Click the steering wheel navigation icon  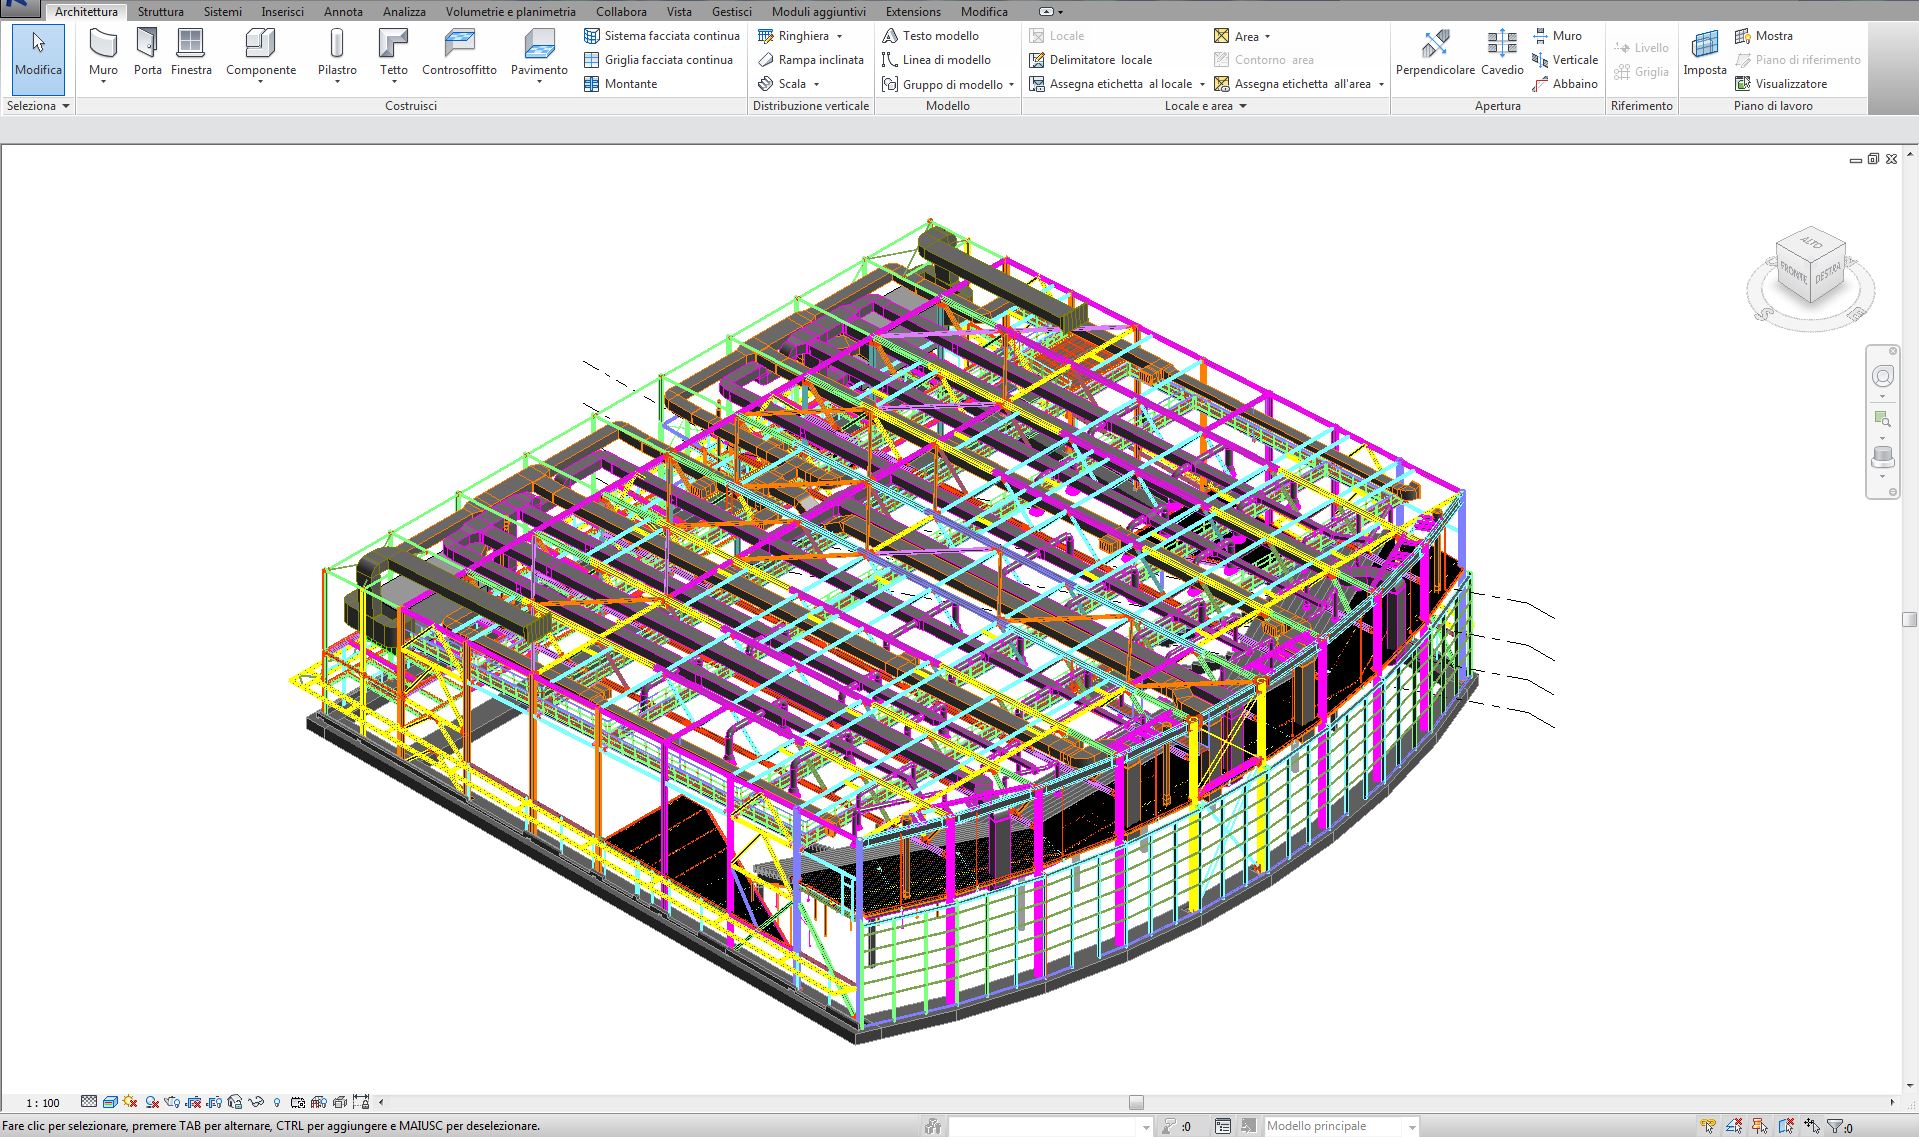1883,376
